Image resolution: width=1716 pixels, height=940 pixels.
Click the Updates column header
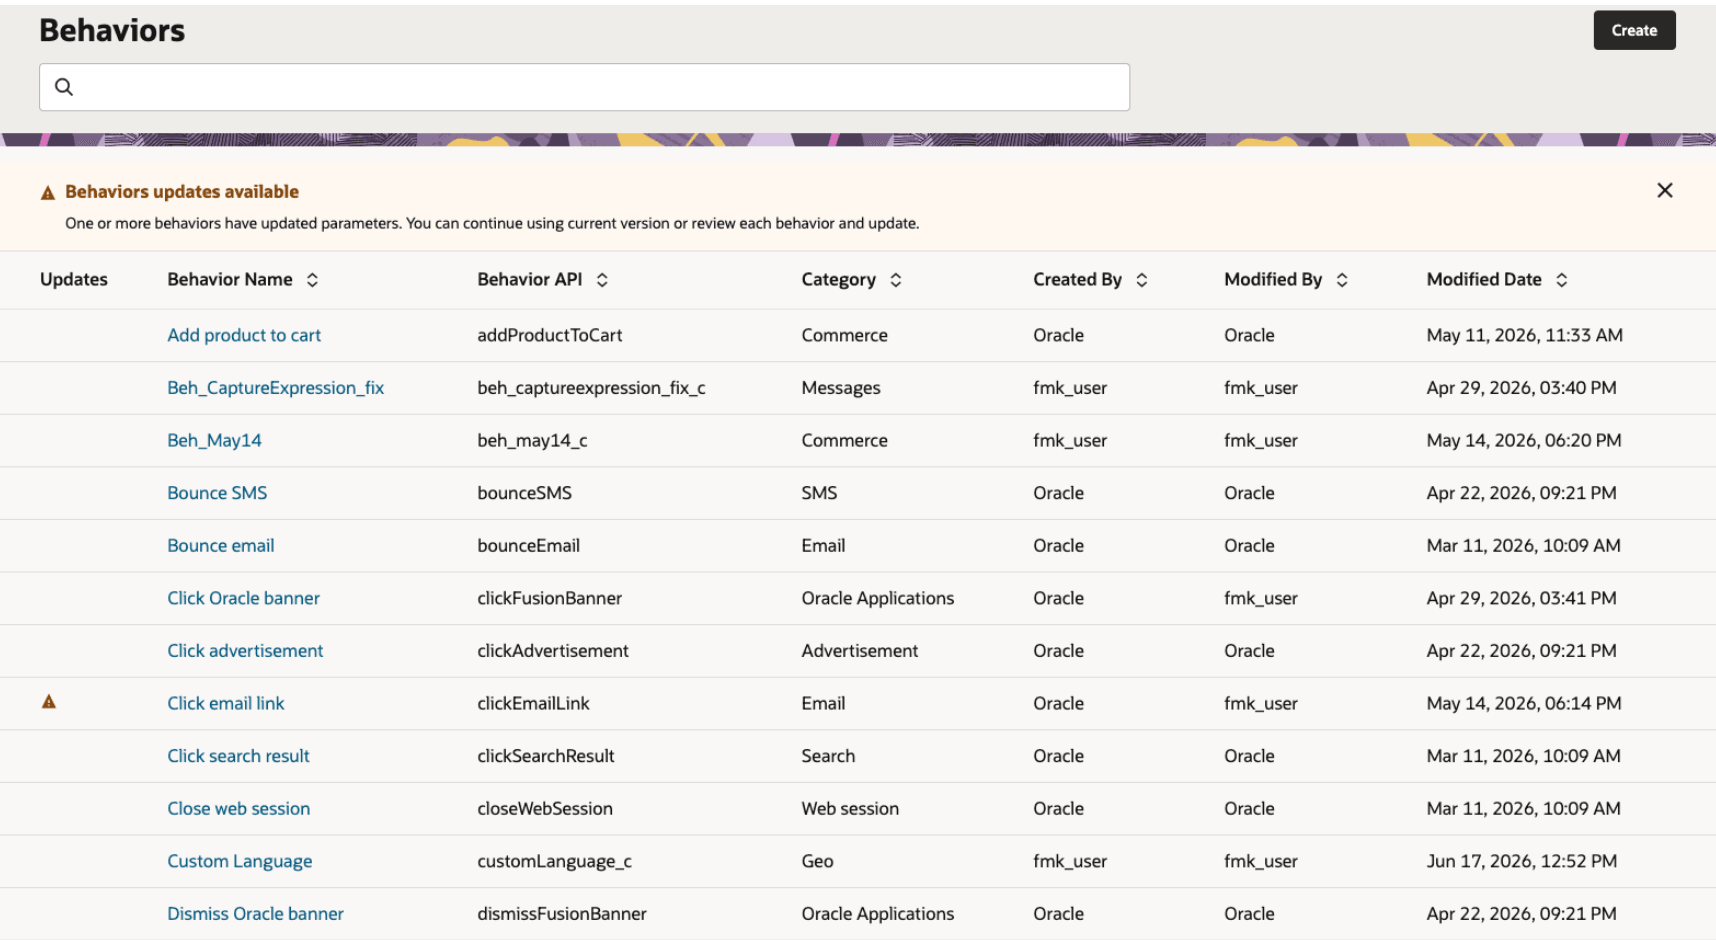click(74, 280)
